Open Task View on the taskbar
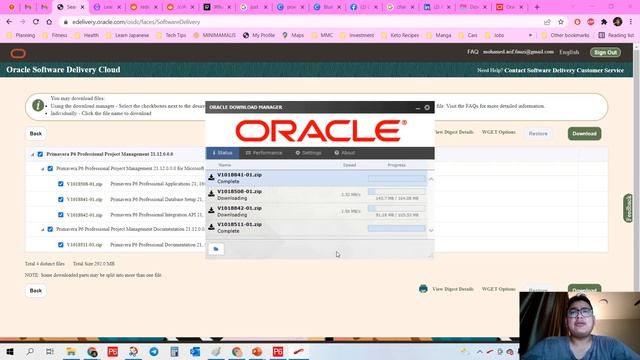 pyautogui.click(x=50, y=351)
